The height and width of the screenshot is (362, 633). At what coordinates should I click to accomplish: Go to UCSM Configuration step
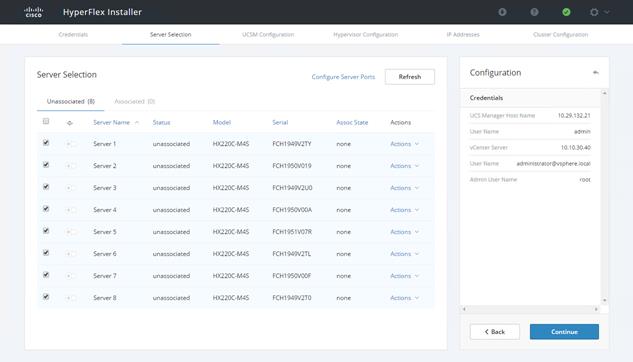pyautogui.click(x=268, y=35)
